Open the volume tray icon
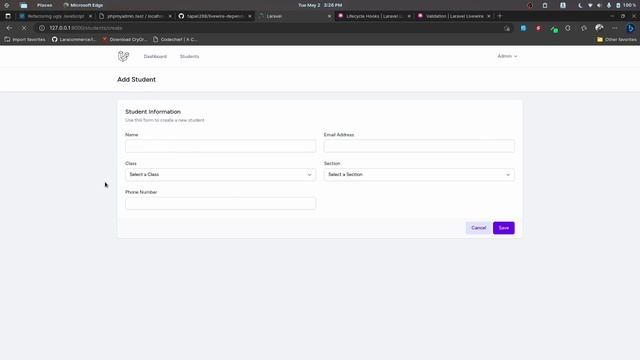 pyautogui.click(x=599, y=5)
